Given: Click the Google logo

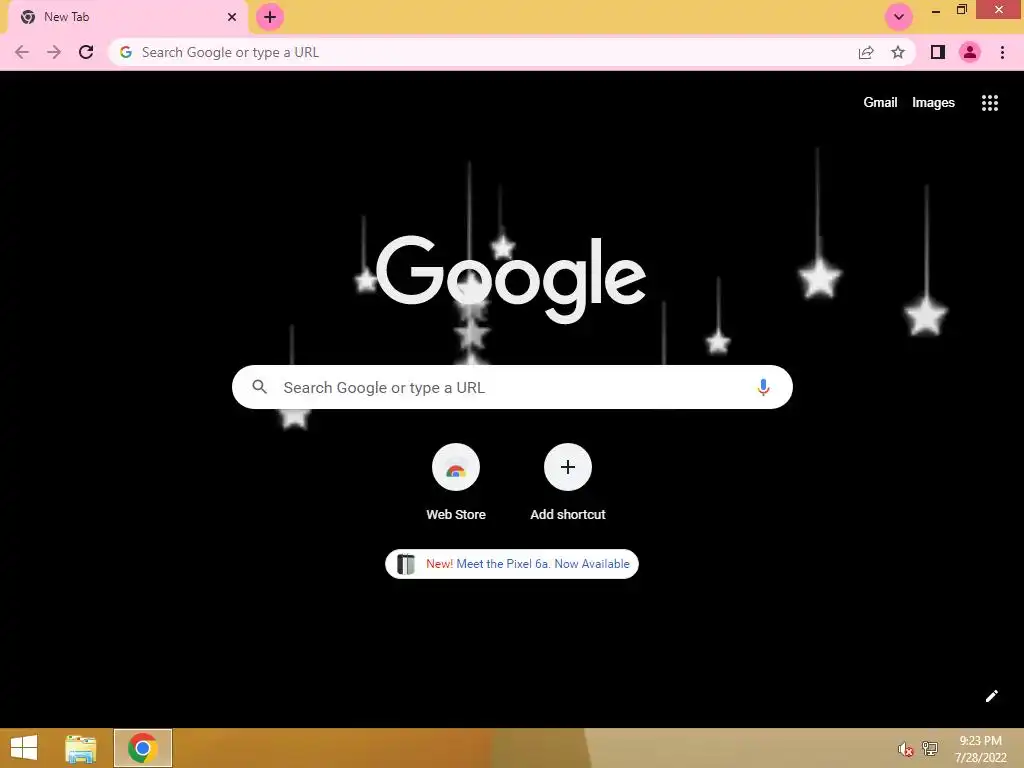Looking at the screenshot, I should (x=511, y=279).
